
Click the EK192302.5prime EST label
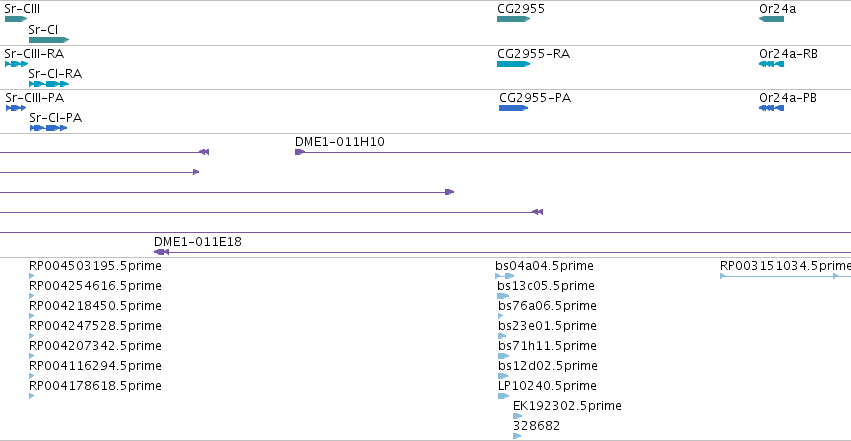(567, 406)
